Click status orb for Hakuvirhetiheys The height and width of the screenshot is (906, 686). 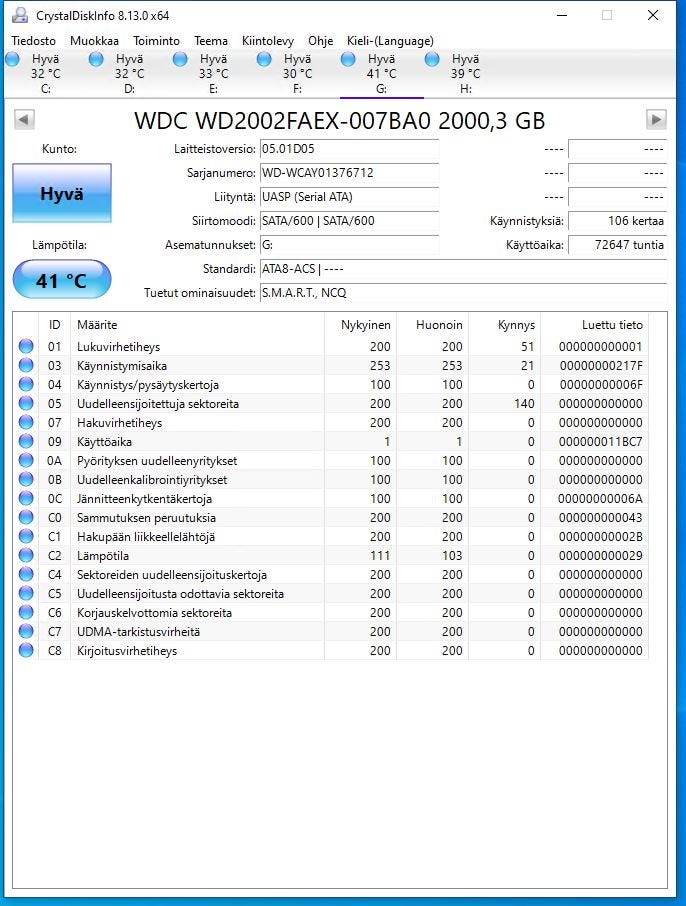pyautogui.click(x=26, y=422)
